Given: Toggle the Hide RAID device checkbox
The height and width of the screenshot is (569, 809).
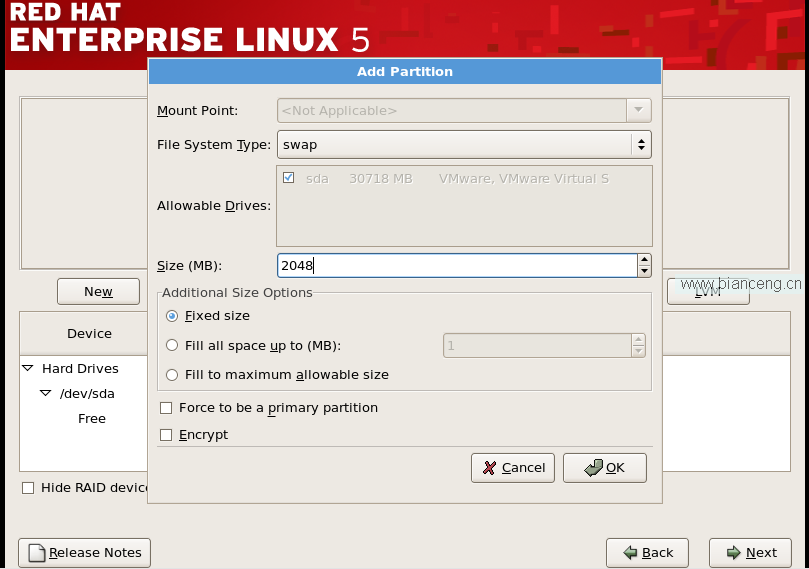Looking at the screenshot, I should coord(28,488).
